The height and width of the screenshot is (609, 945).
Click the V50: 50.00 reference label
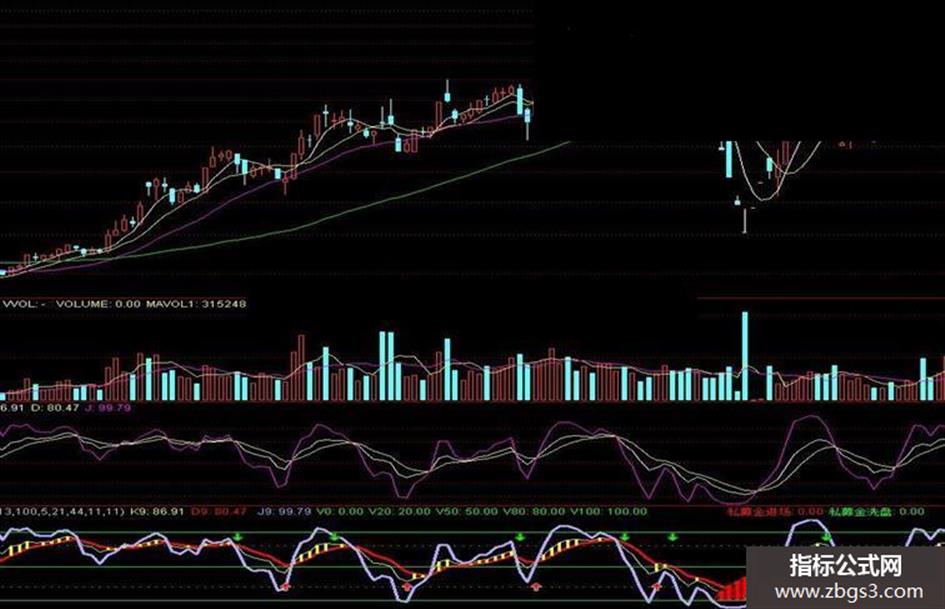pyautogui.click(x=467, y=511)
